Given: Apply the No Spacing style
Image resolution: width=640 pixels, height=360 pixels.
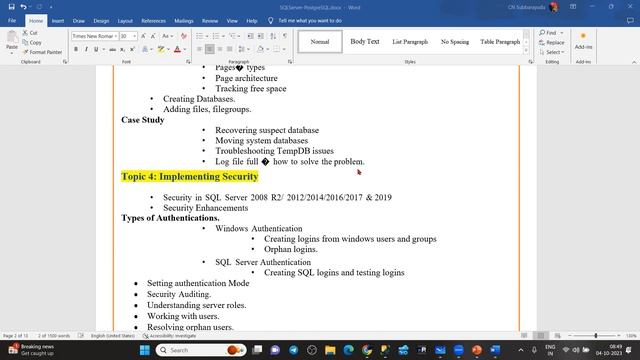Looking at the screenshot, I should click(455, 42).
